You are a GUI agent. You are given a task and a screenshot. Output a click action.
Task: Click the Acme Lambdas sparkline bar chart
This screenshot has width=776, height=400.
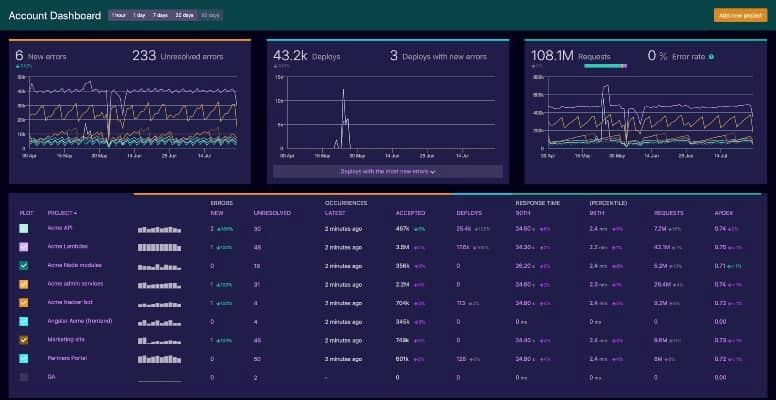pos(159,247)
